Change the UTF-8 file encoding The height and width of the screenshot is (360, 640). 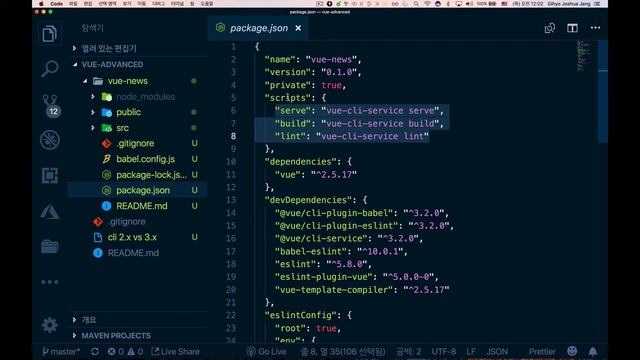444,351
